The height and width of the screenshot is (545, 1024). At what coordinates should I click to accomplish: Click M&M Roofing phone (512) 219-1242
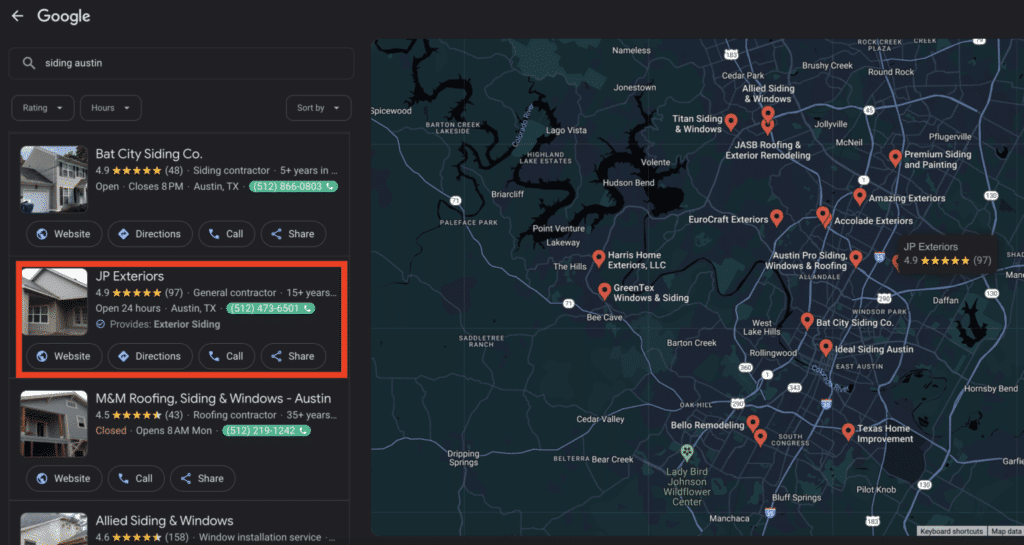tap(266, 431)
